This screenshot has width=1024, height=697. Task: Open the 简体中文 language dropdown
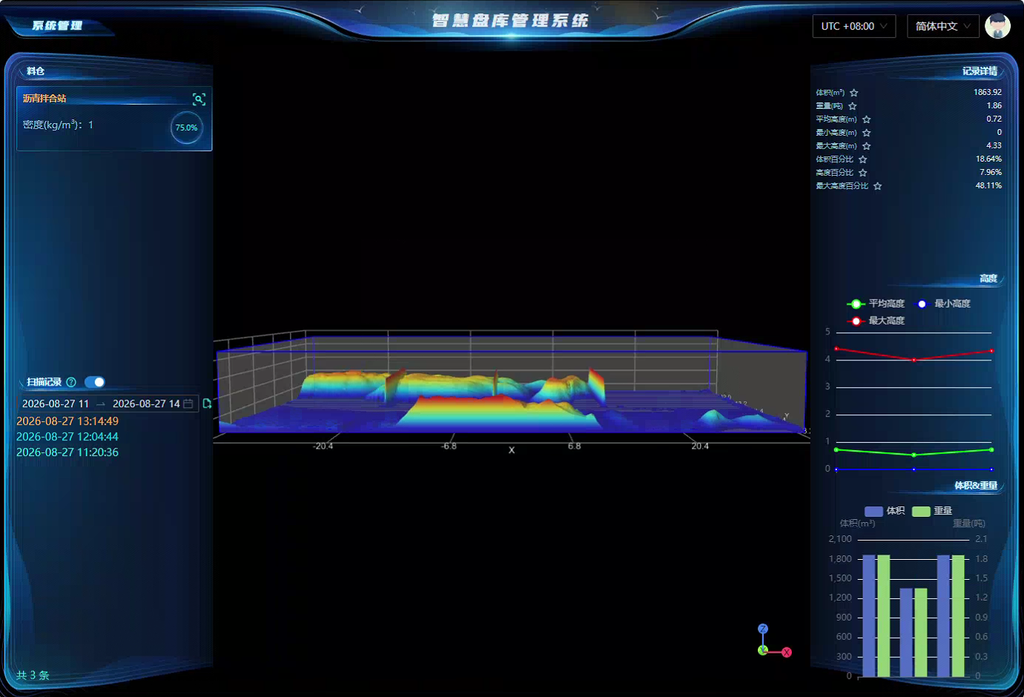tap(943, 26)
